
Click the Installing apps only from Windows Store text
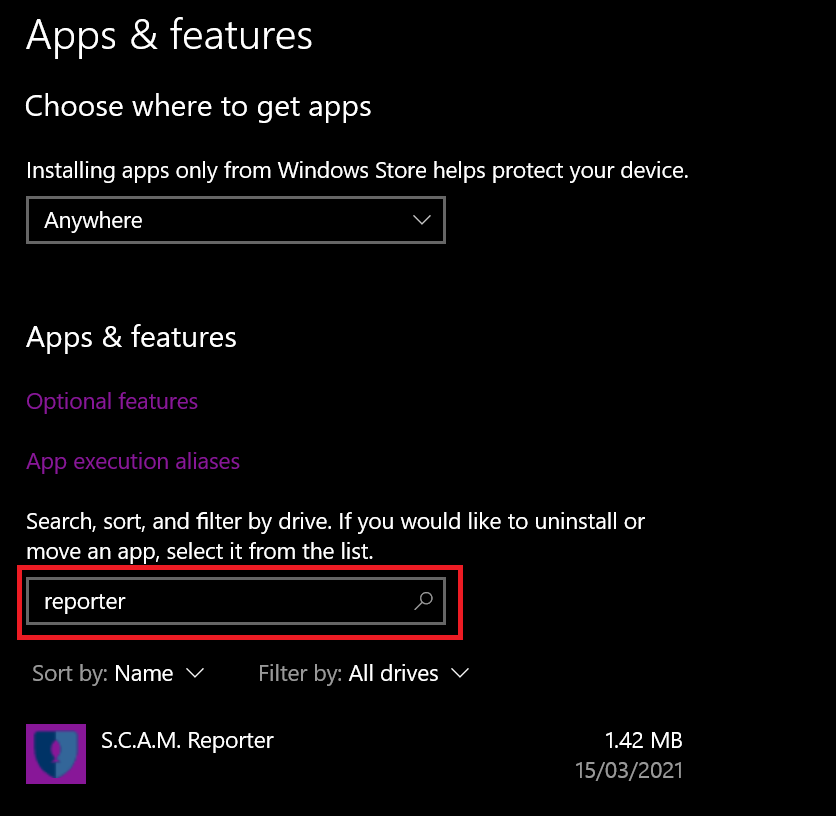click(357, 171)
